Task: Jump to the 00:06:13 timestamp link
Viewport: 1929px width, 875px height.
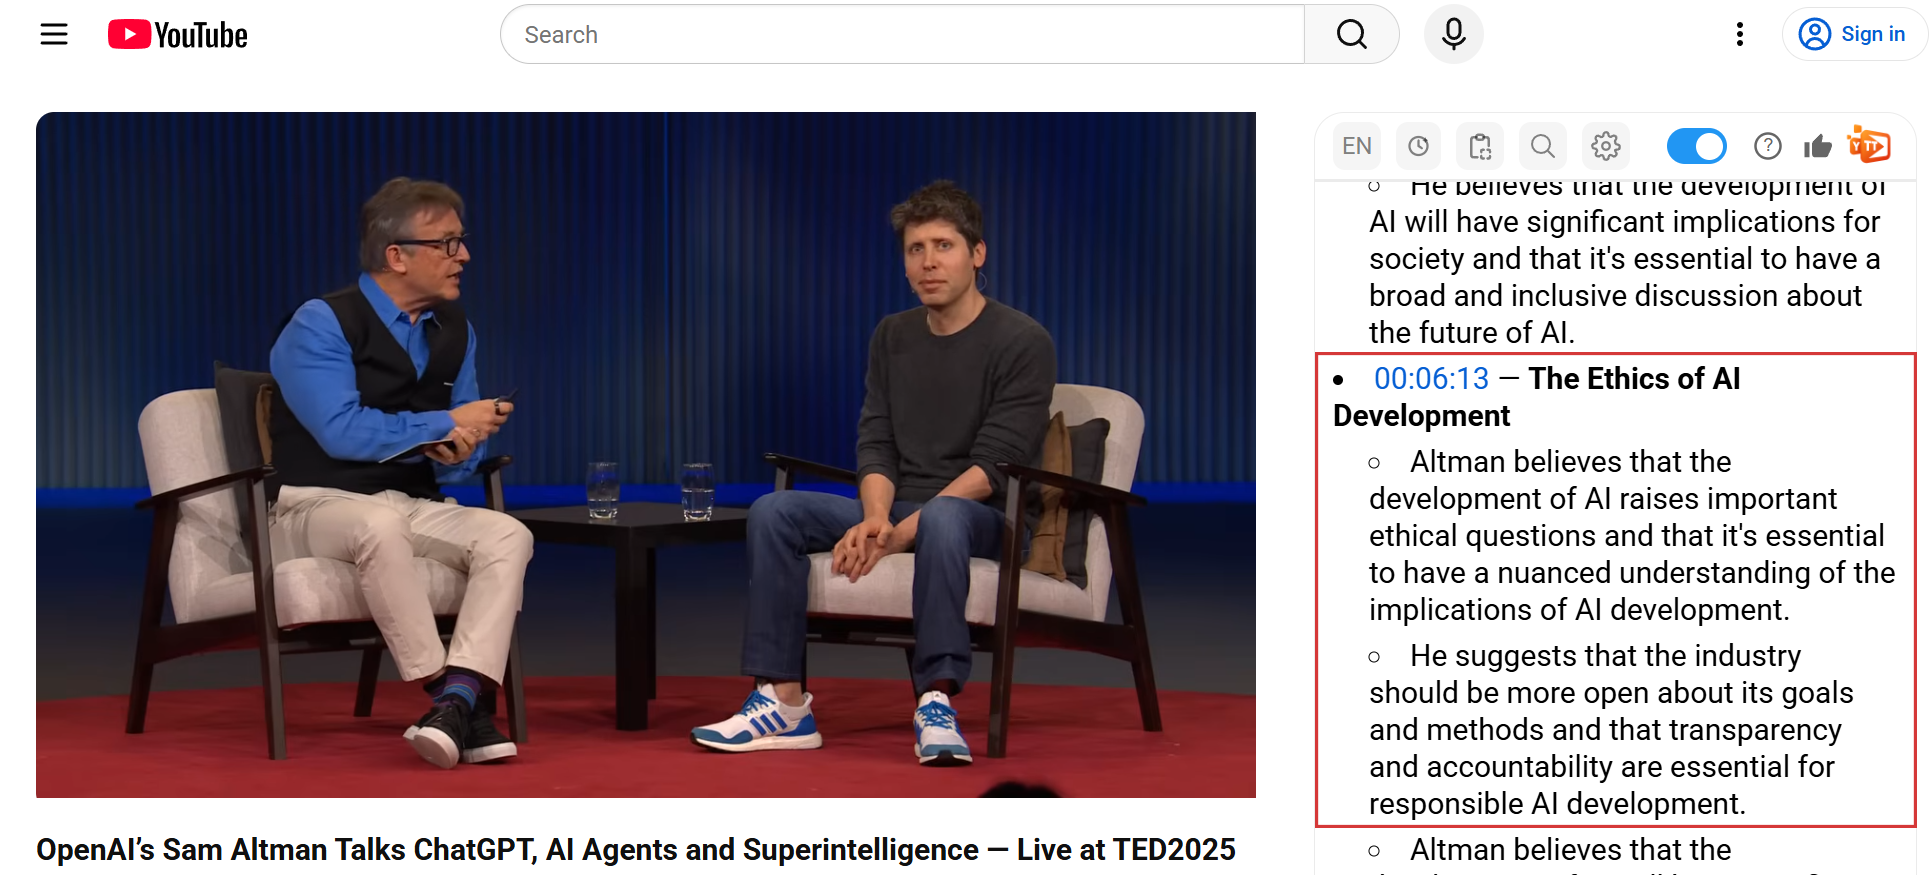Action: click(1431, 379)
